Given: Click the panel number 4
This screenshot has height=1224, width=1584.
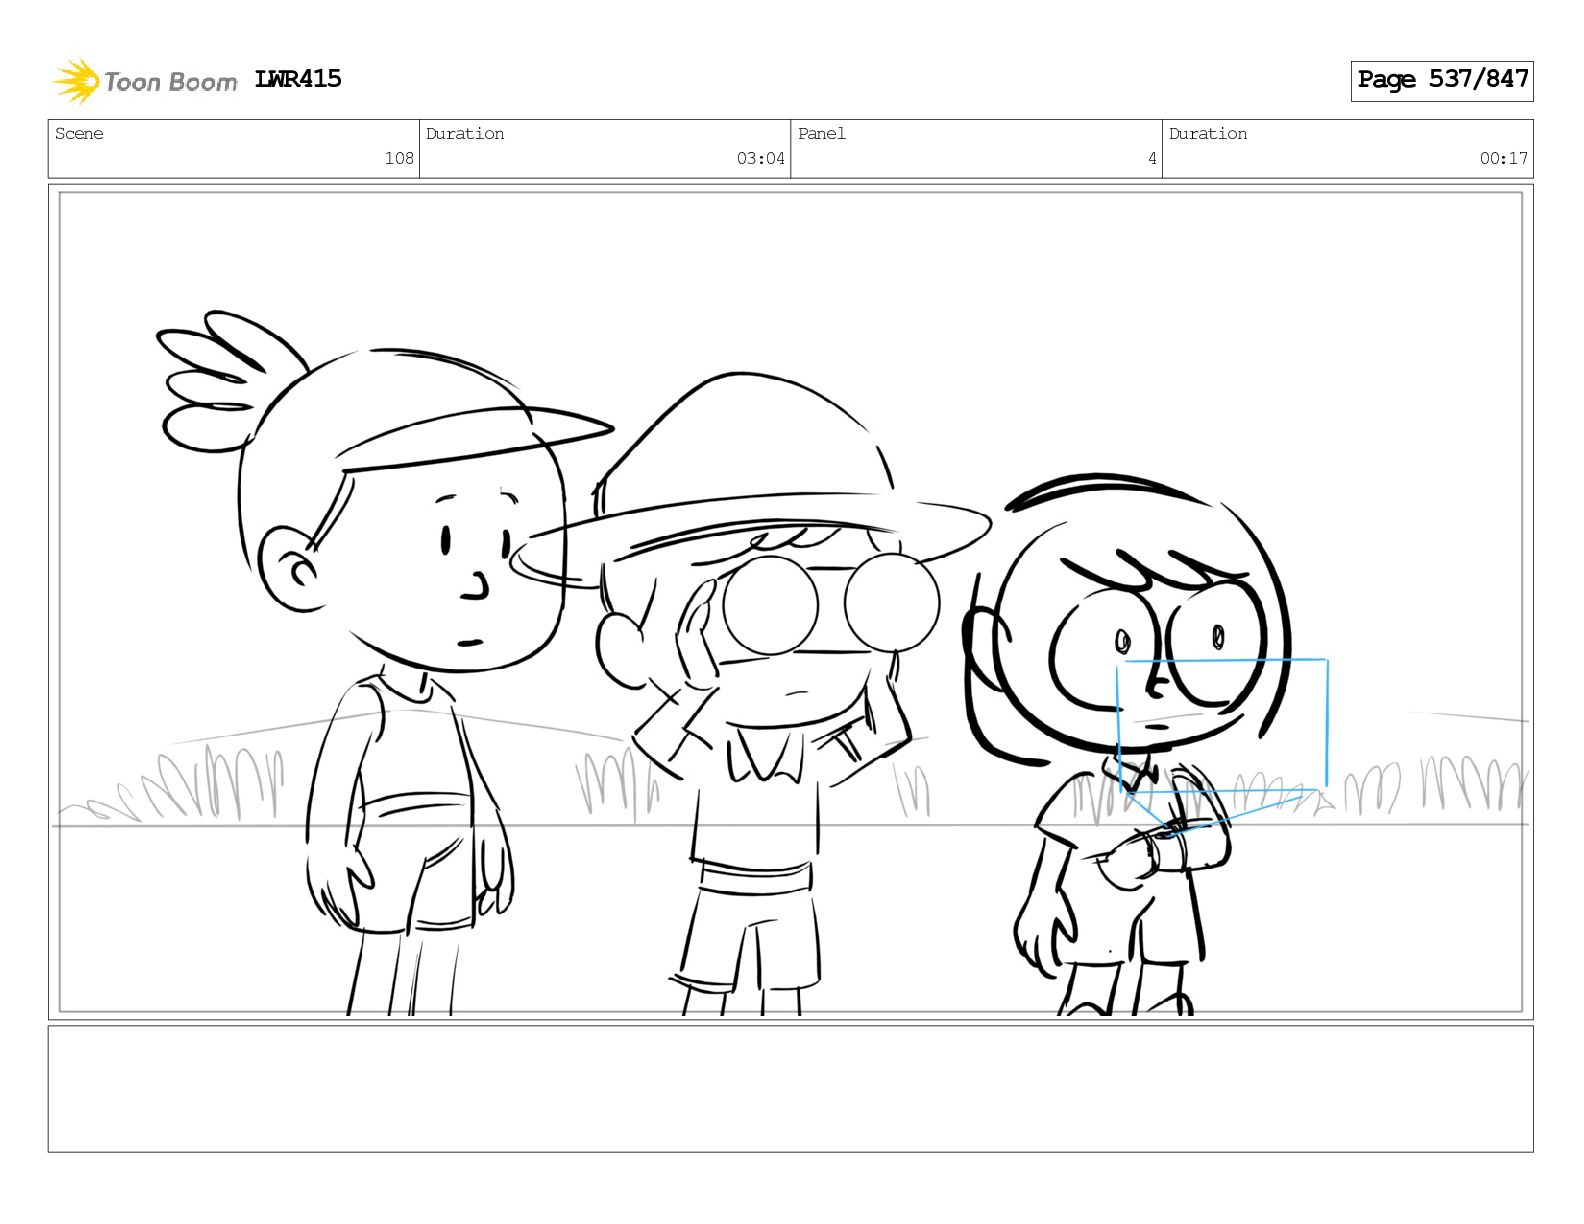Looking at the screenshot, I should (1152, 158).
